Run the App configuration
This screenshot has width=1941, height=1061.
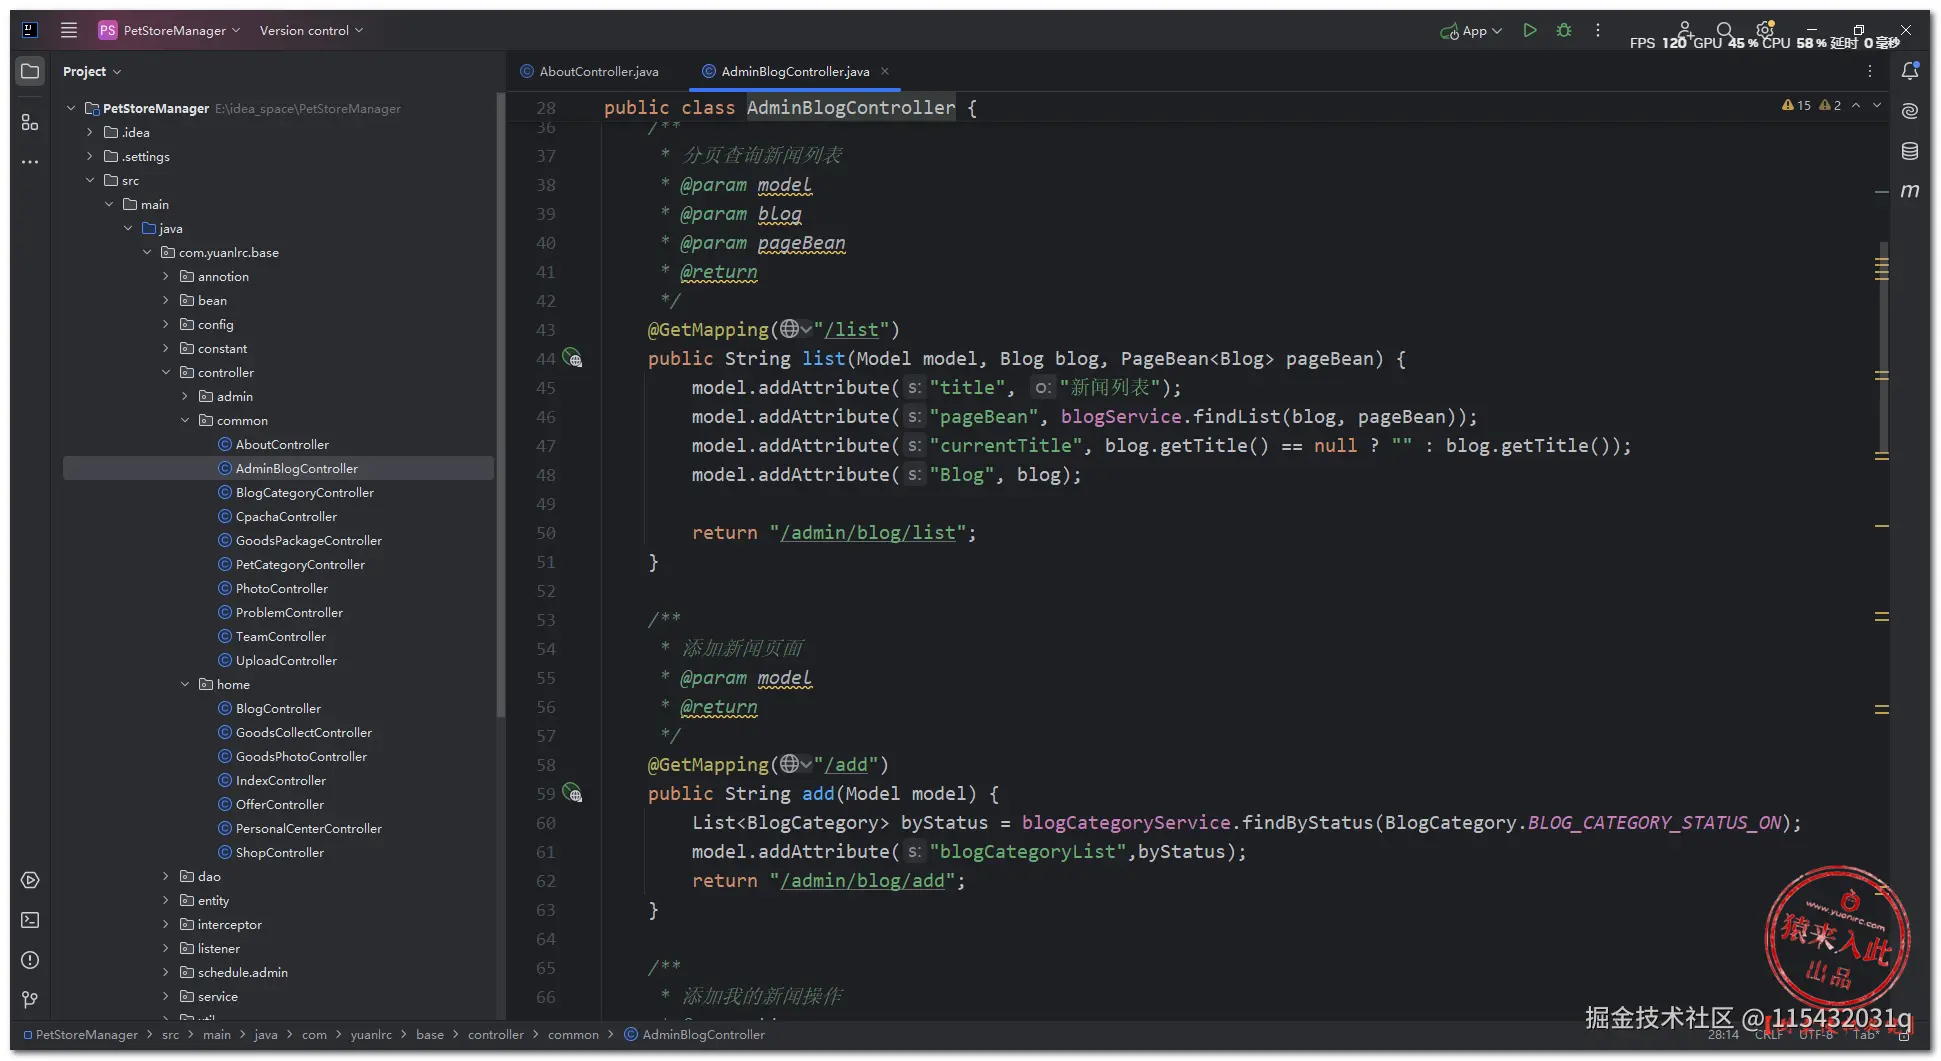(1530, 30)
